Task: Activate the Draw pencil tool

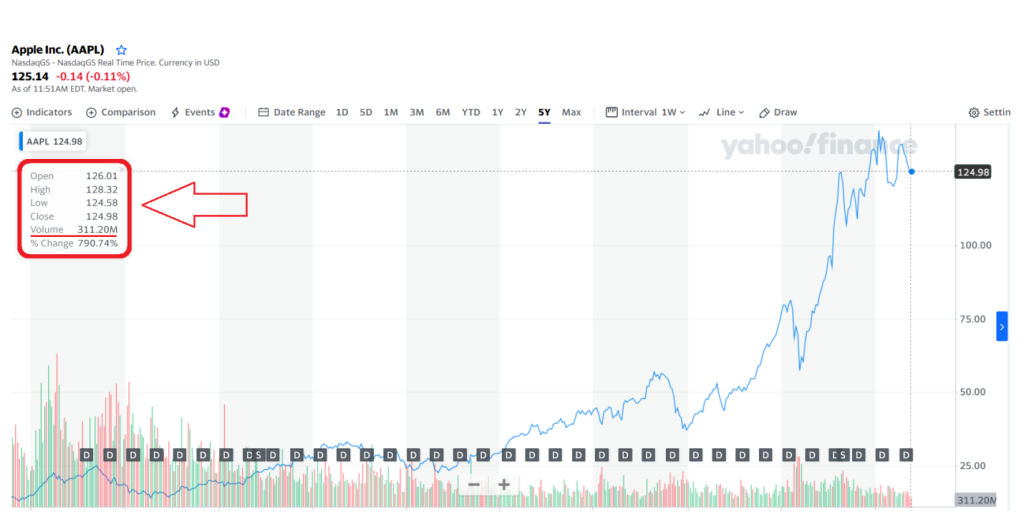Action: tap(778, 112)
